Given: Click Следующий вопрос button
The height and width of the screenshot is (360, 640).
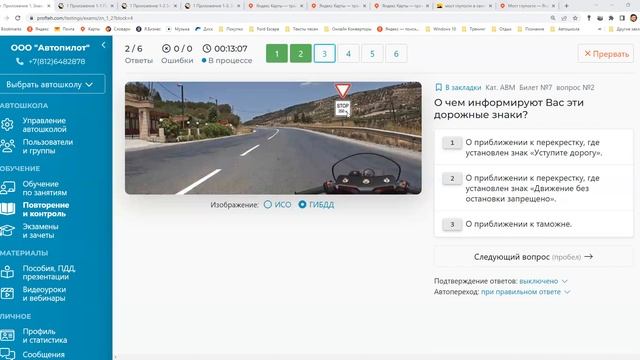Looking at the screenshot, I should pyautogui.click(x=533, y=257).
